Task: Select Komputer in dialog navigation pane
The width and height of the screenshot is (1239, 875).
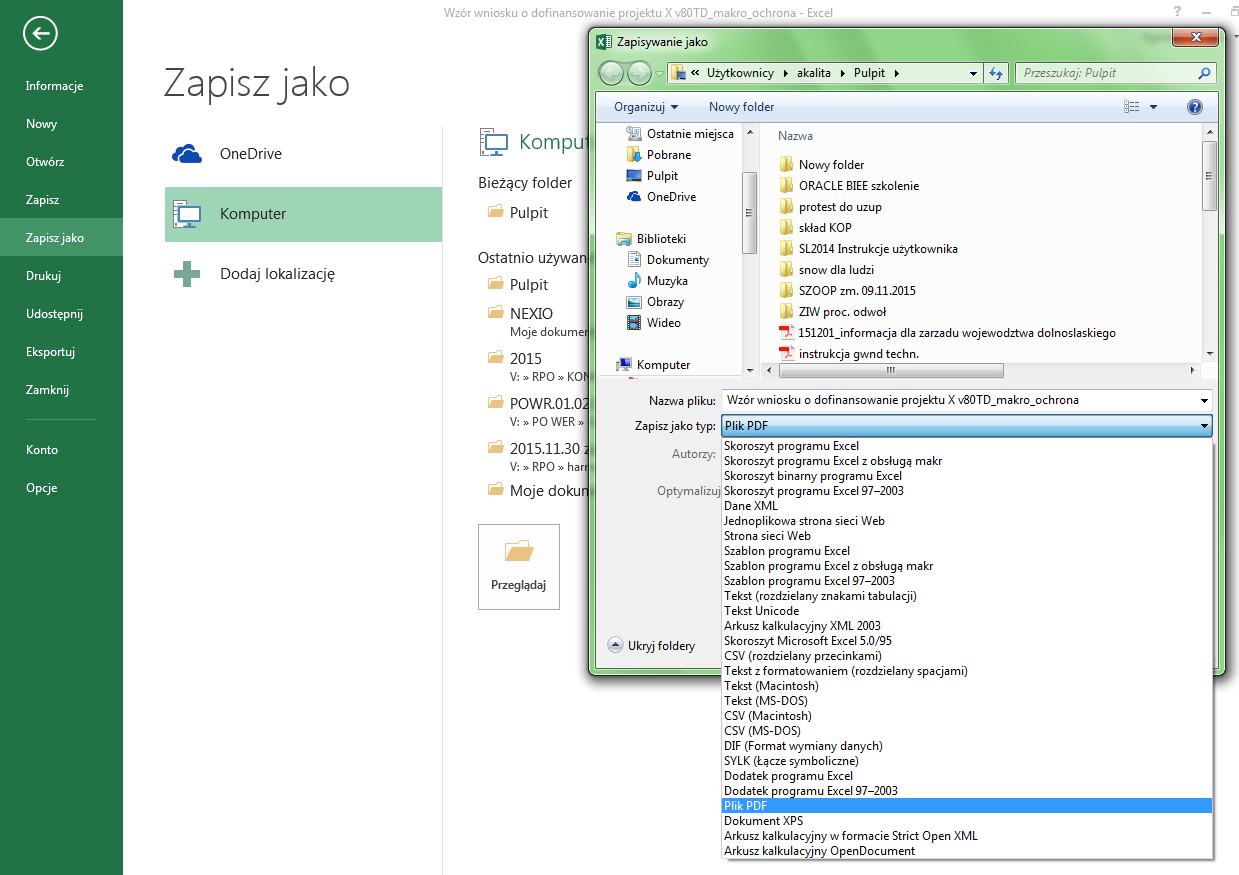Action: coord(653,365)
